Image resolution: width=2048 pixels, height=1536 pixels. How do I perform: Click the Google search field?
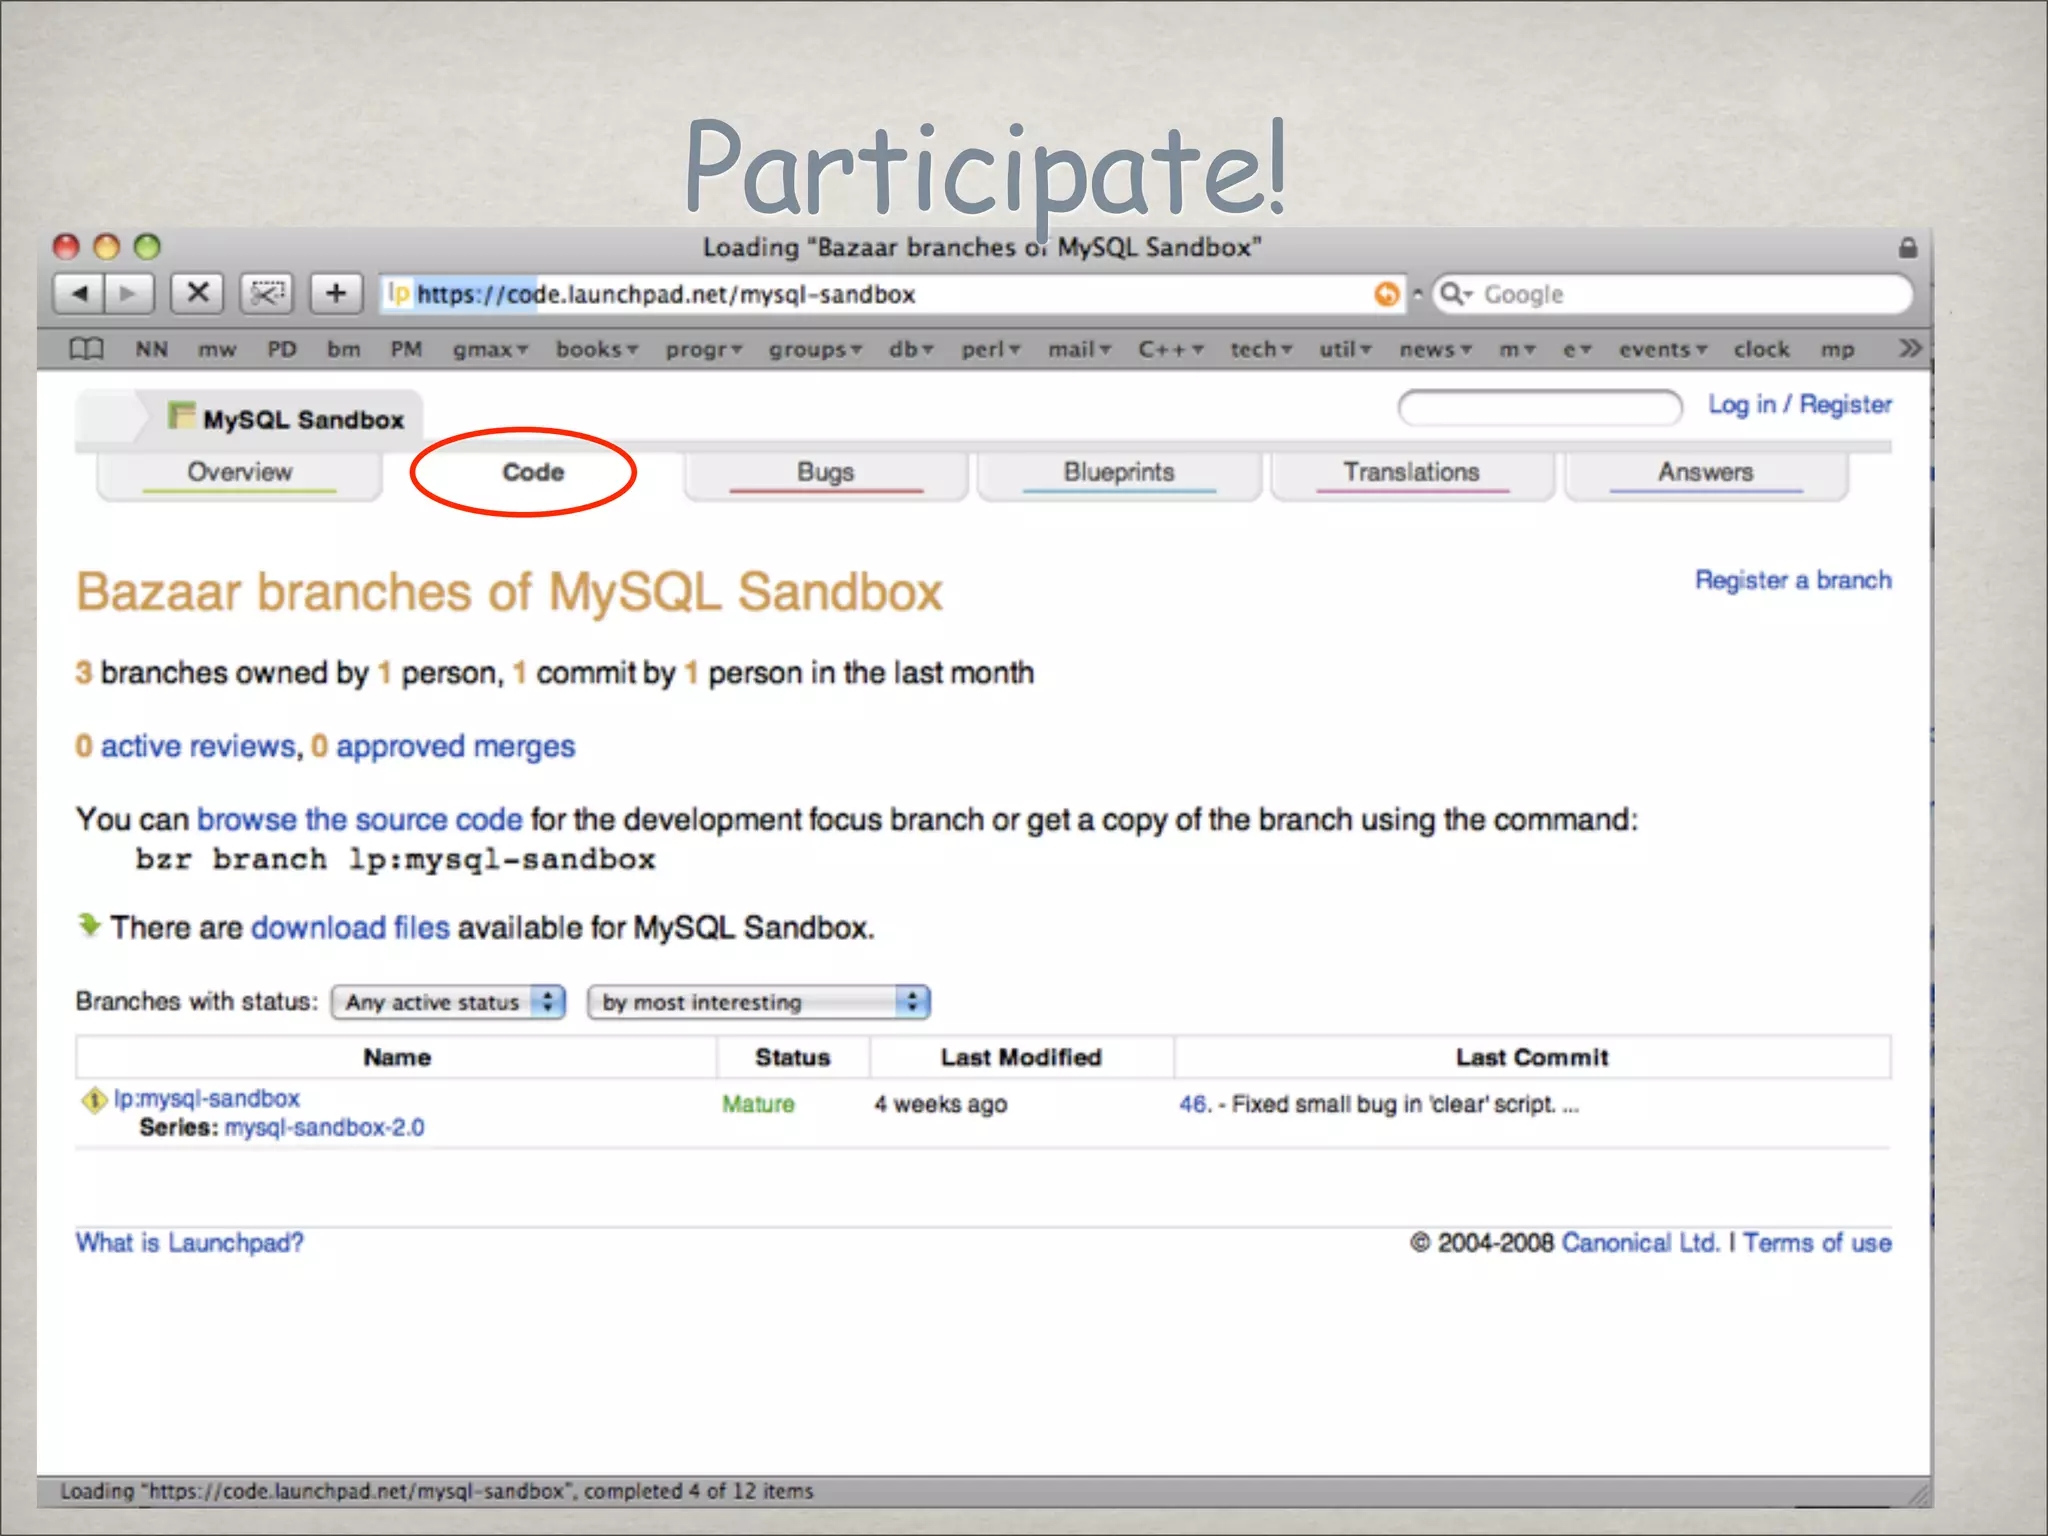(1673, 294)
